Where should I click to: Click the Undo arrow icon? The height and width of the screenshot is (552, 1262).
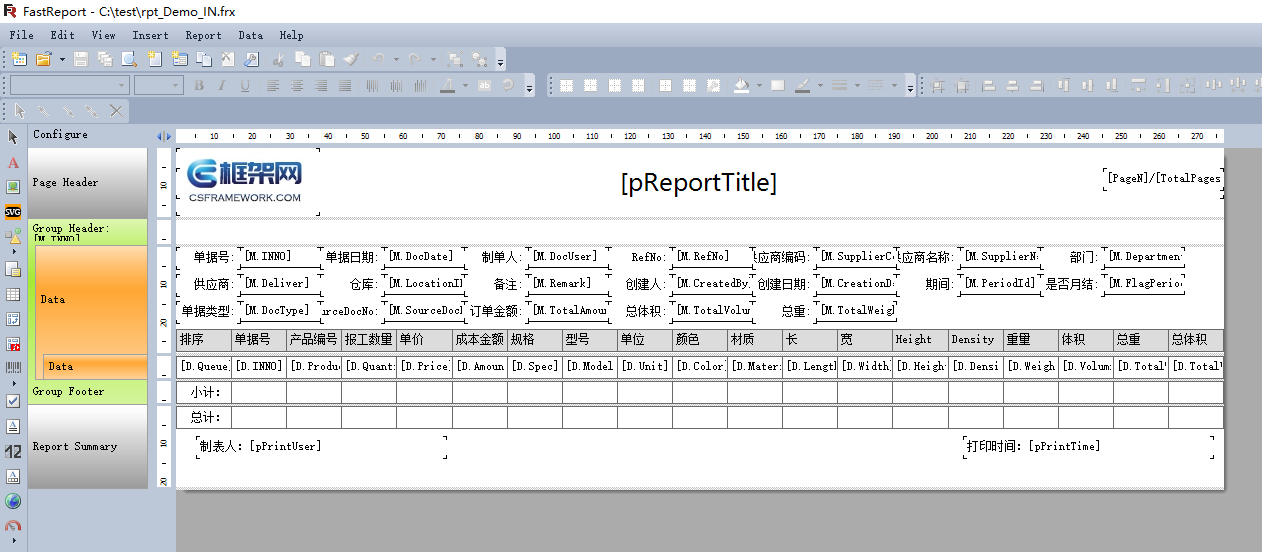[x=378, y=59]
